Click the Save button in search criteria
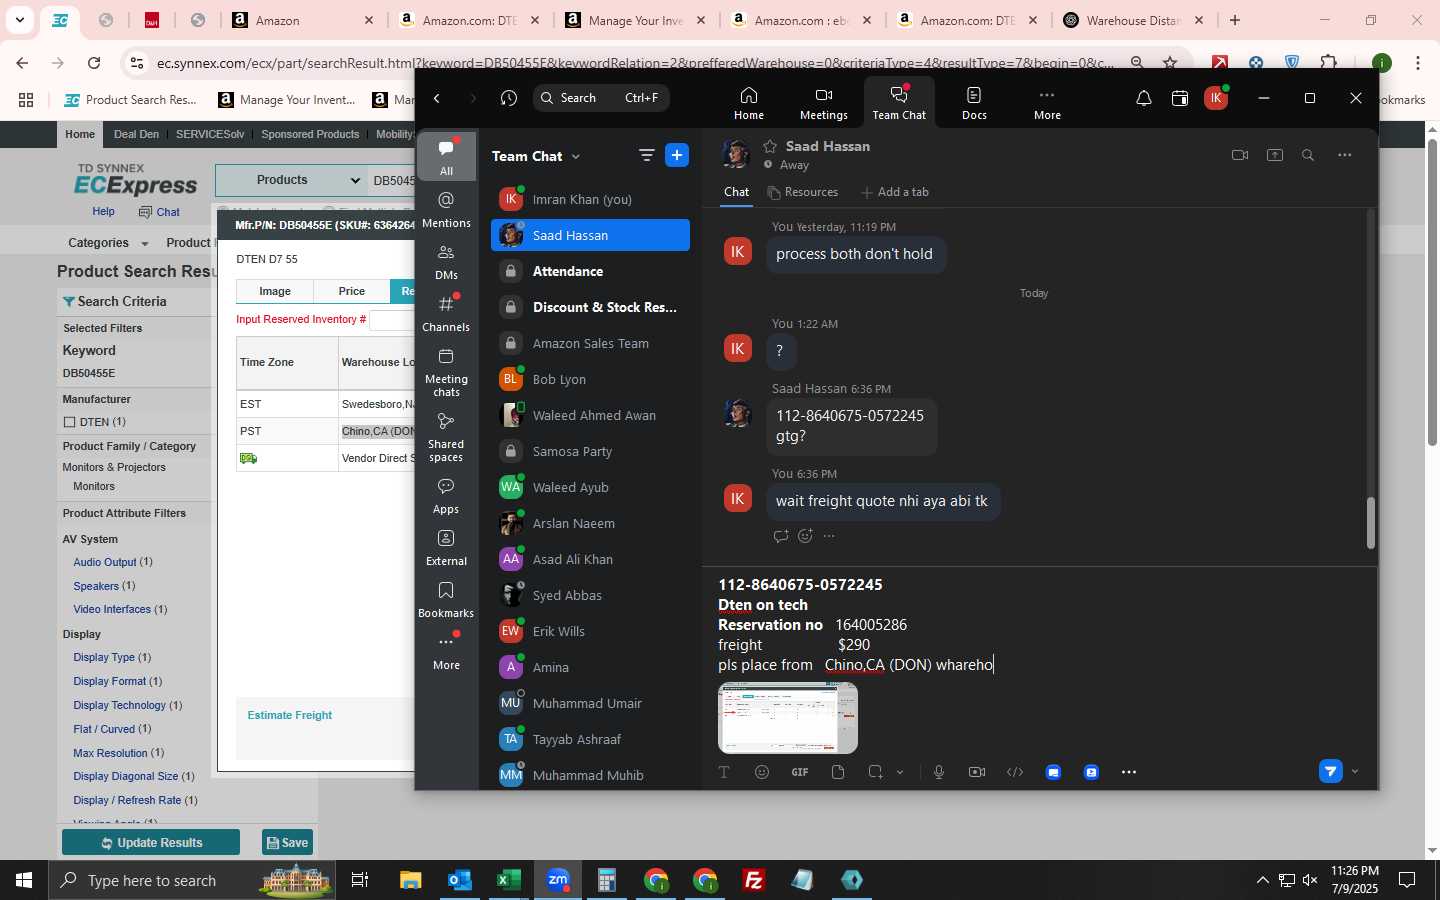 tap(287, 842)
